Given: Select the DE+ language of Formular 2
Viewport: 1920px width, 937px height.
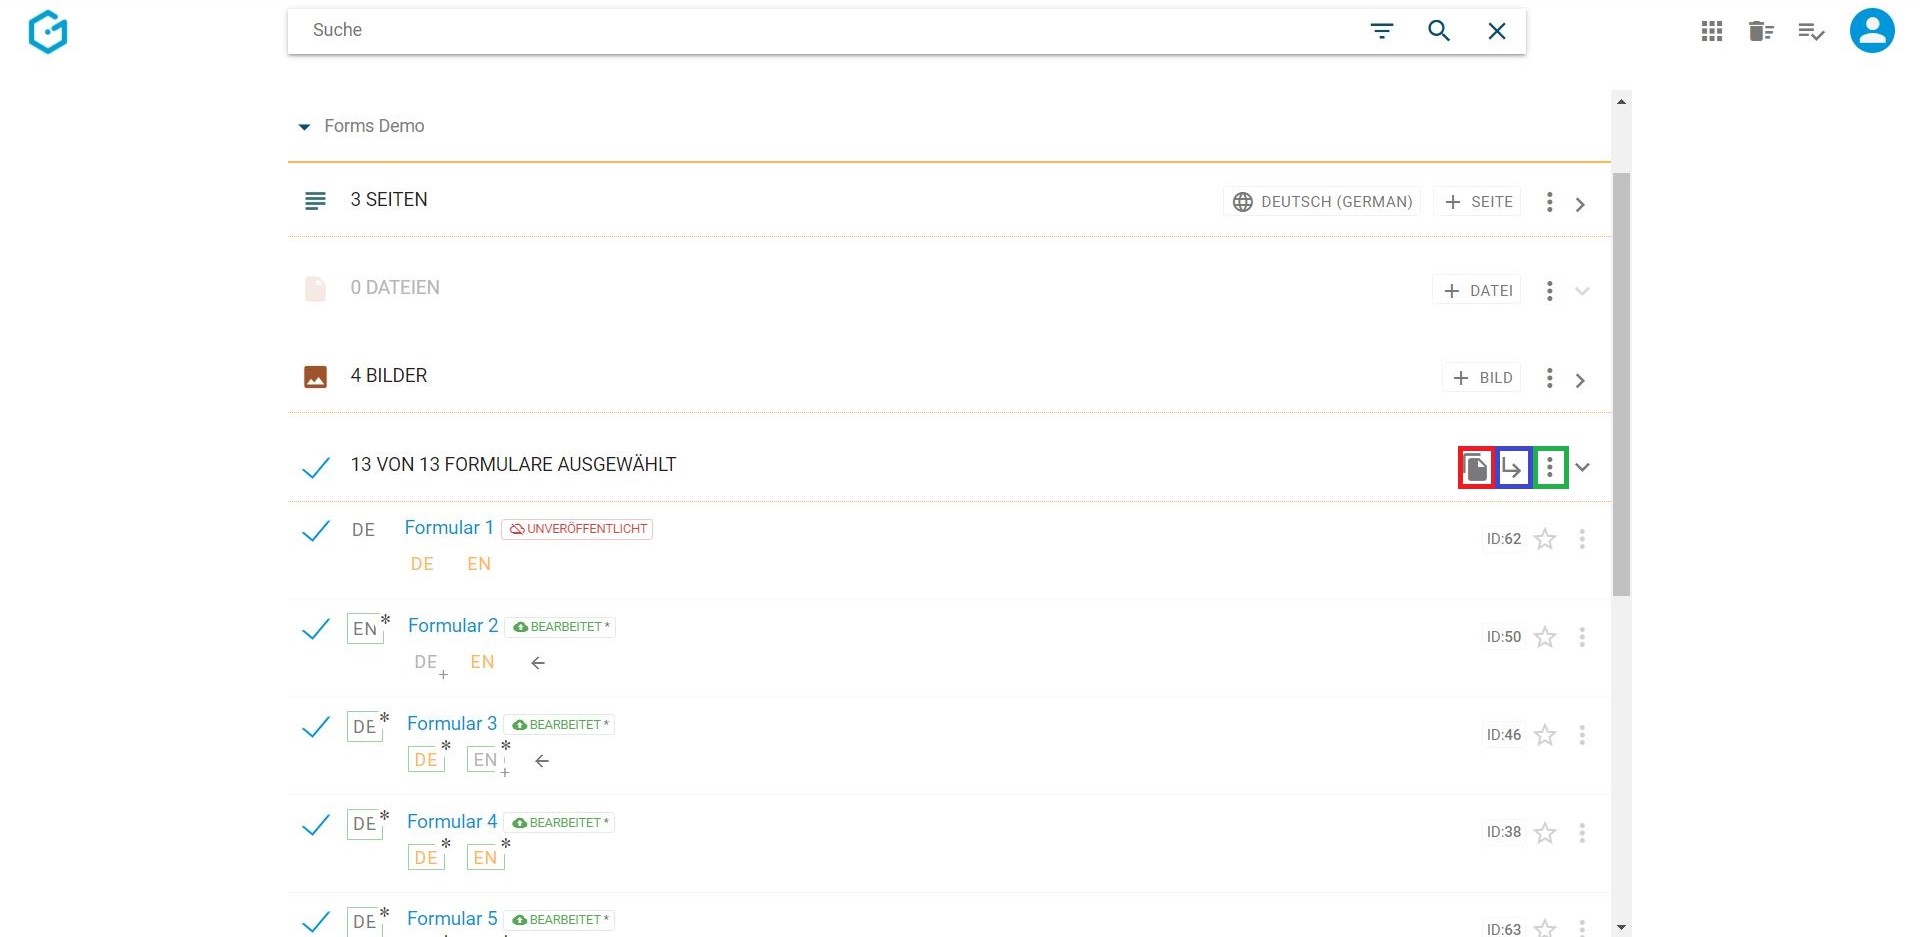Looking at the screenshot, I should click(428, 663).
